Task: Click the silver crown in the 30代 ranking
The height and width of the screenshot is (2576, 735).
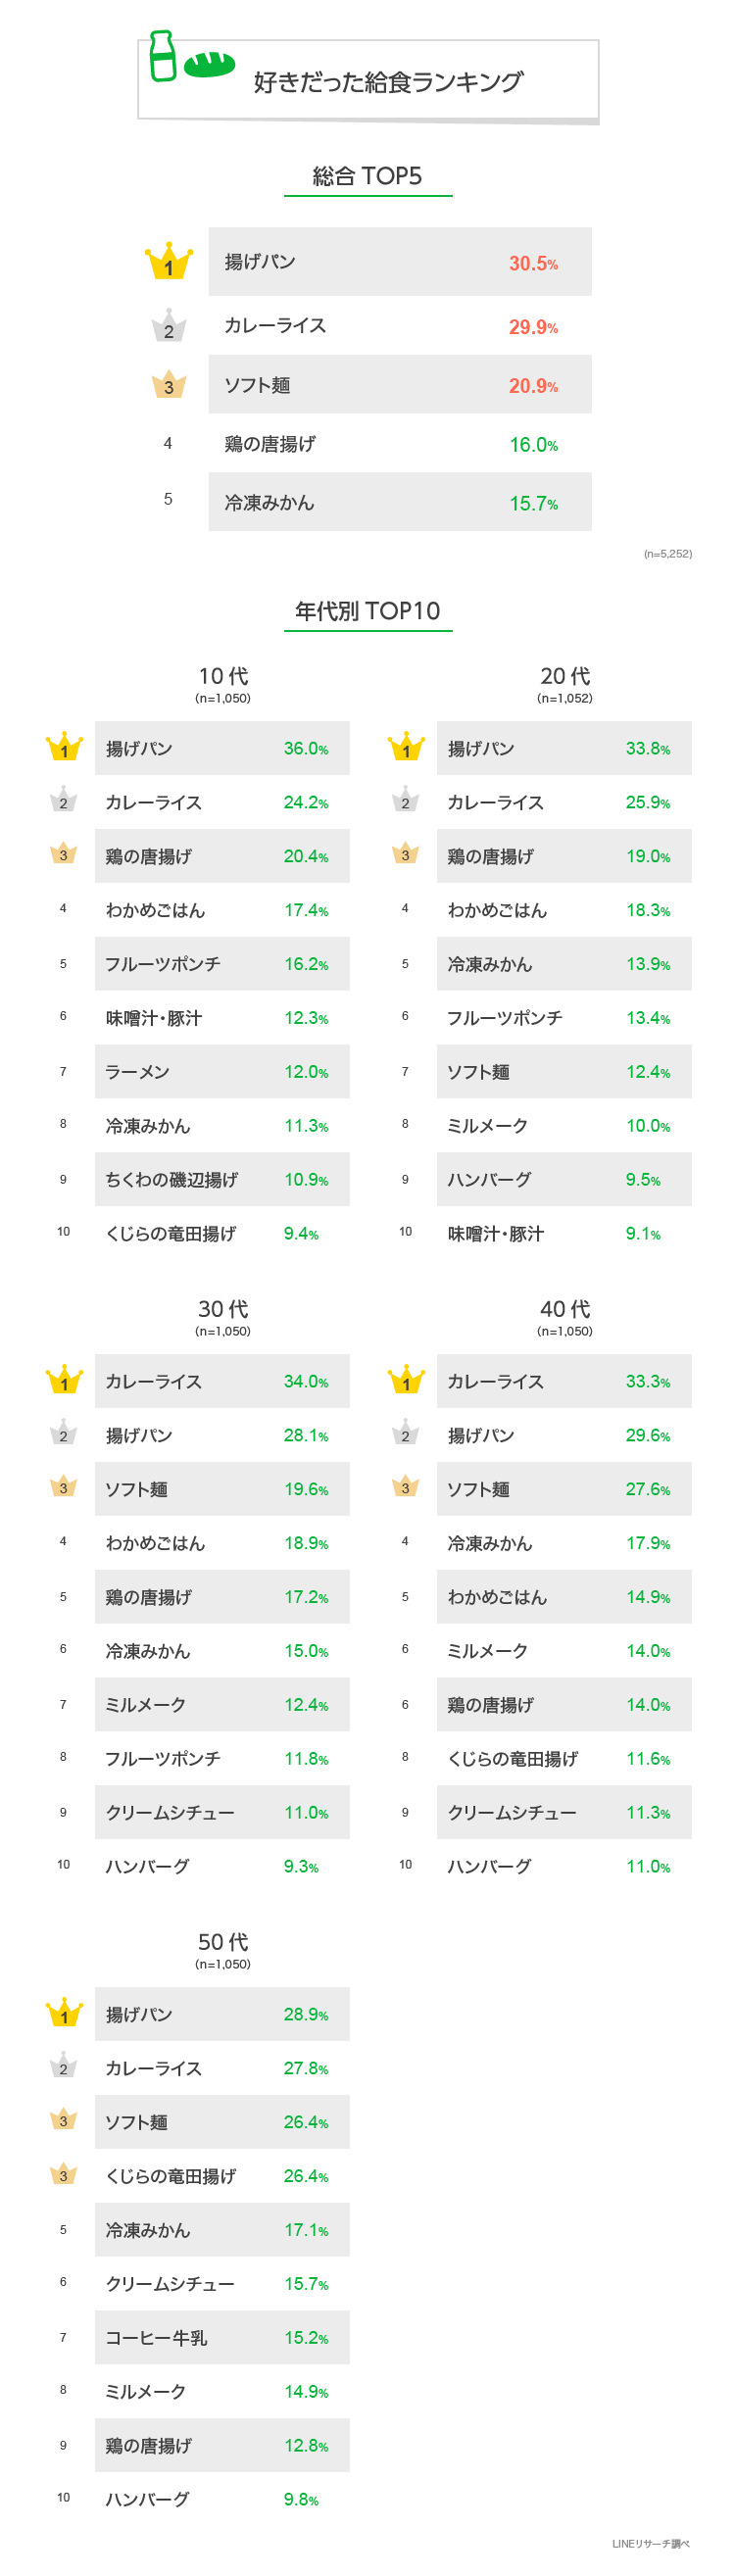Action: (x=63, y=1434)
